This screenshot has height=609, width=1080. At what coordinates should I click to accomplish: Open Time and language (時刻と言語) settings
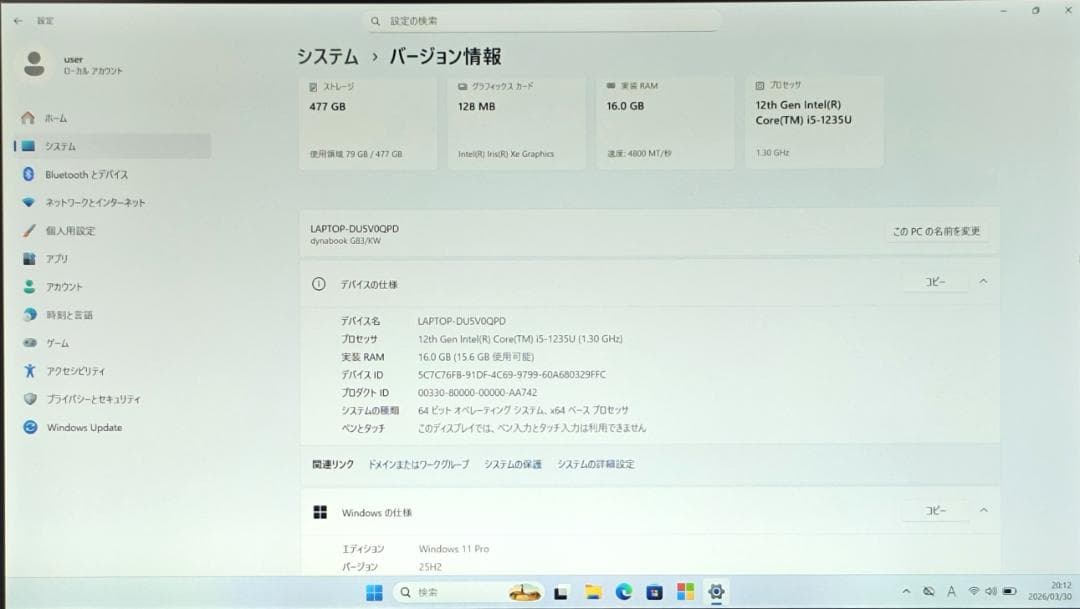click(112, 315)
